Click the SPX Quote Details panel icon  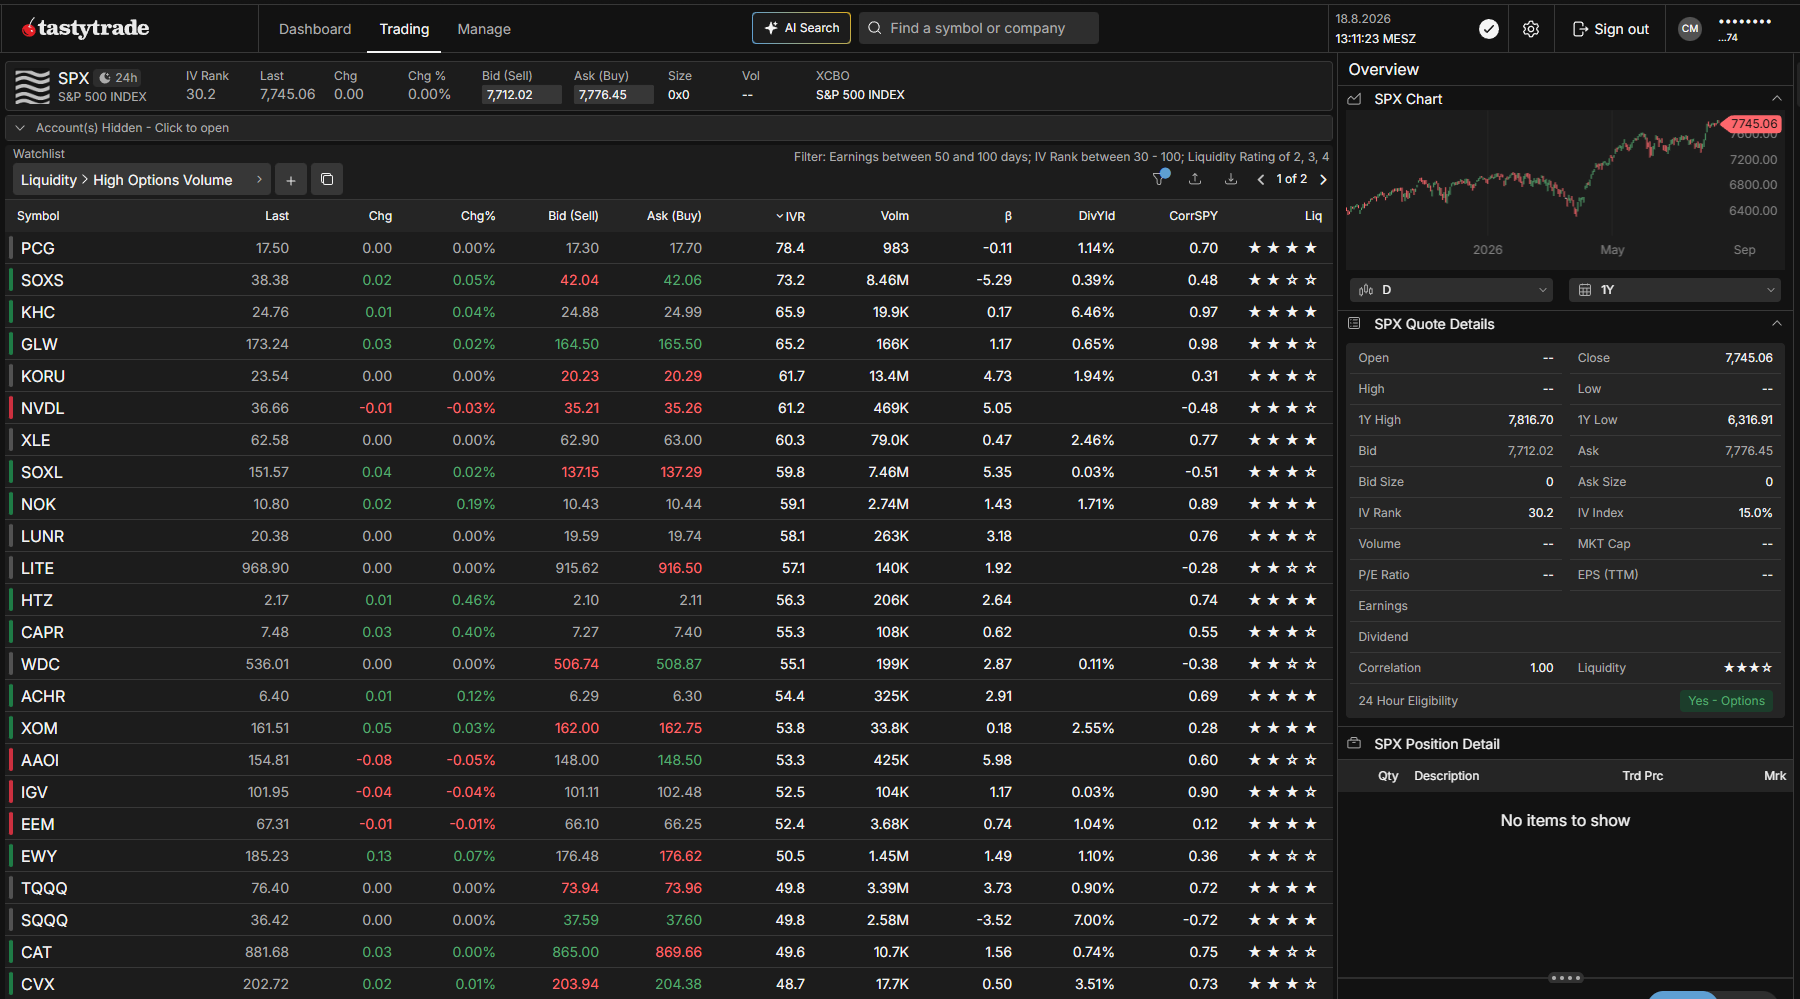[x=1355, y=324]
